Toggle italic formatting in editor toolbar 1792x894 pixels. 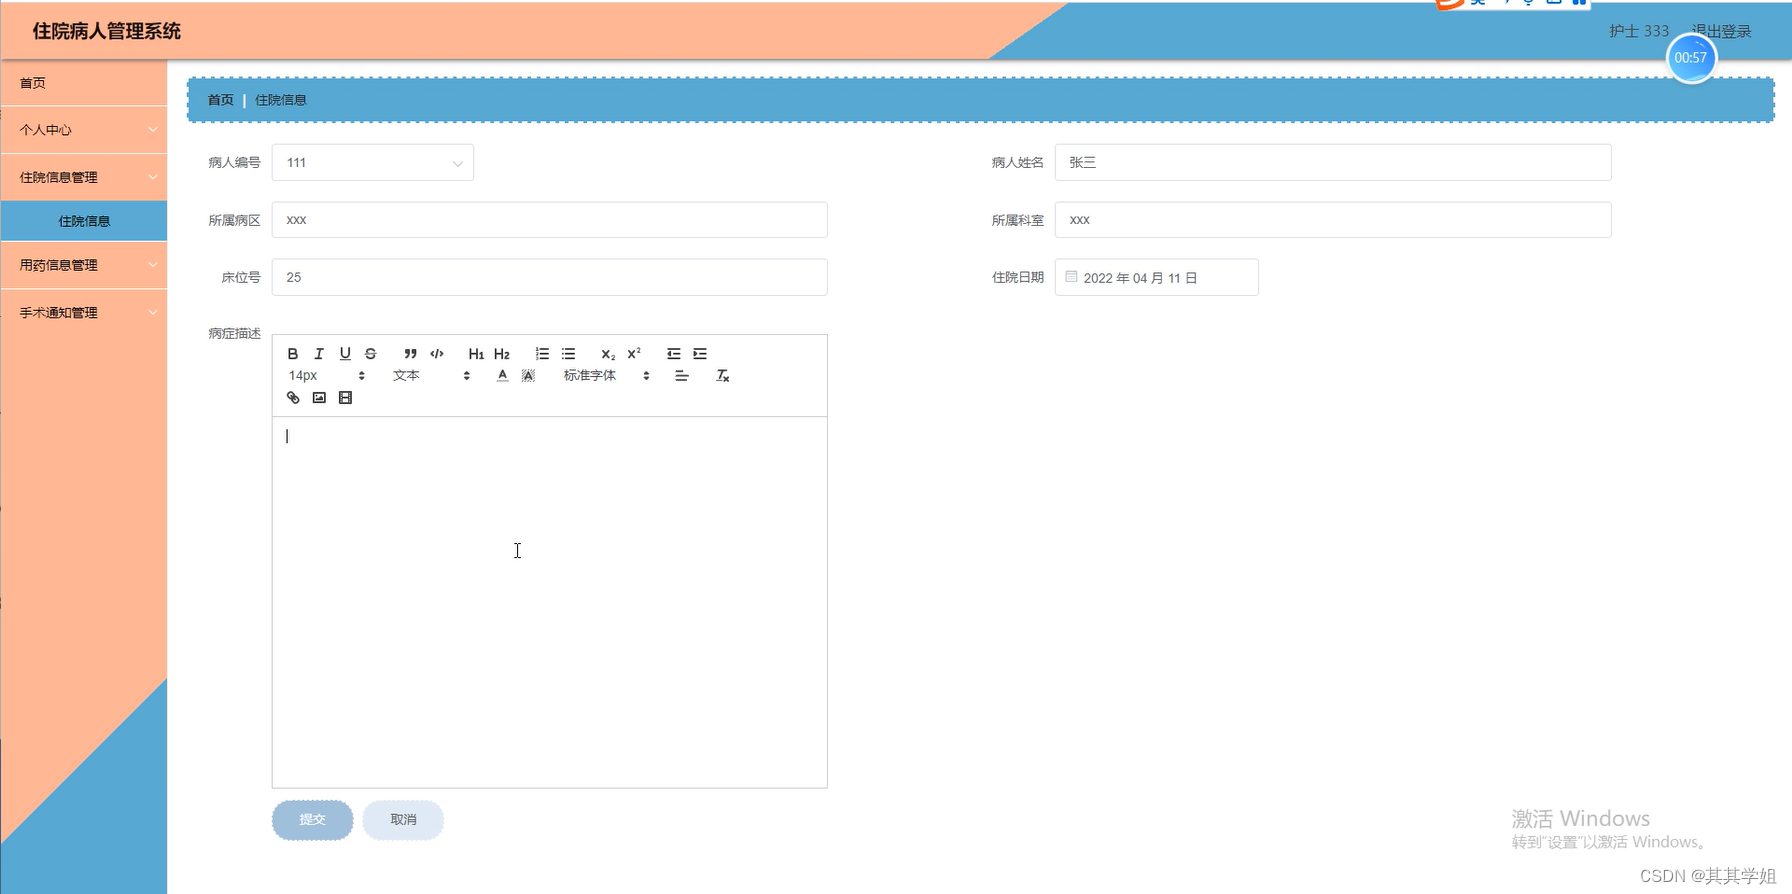pos(319,354)
